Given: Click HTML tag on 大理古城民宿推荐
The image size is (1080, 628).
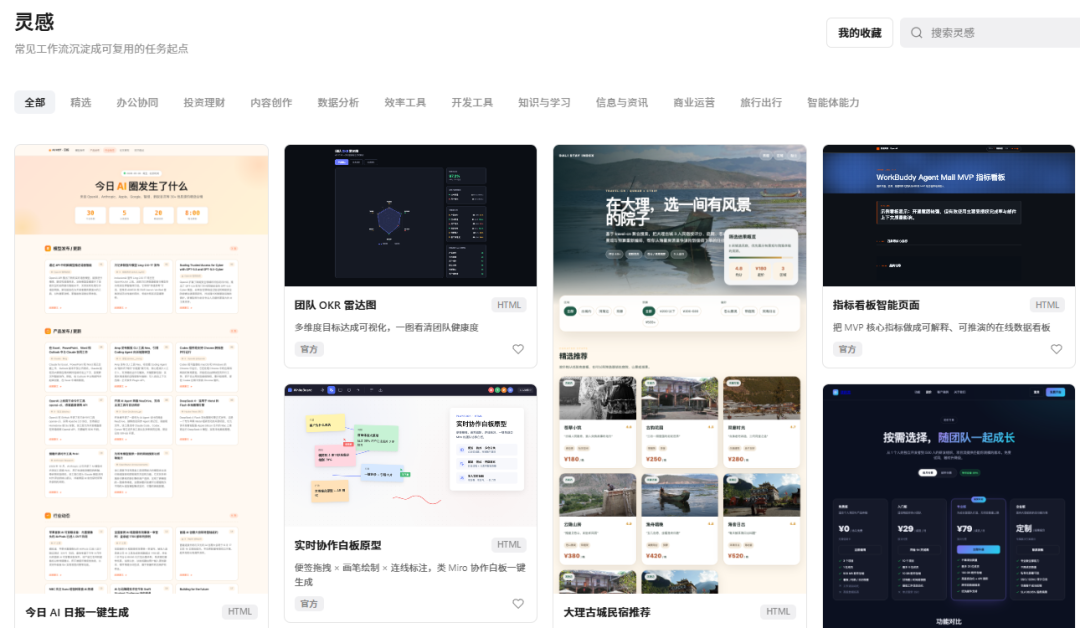Looking at the screenshot, I should click(x=778, y=611).
